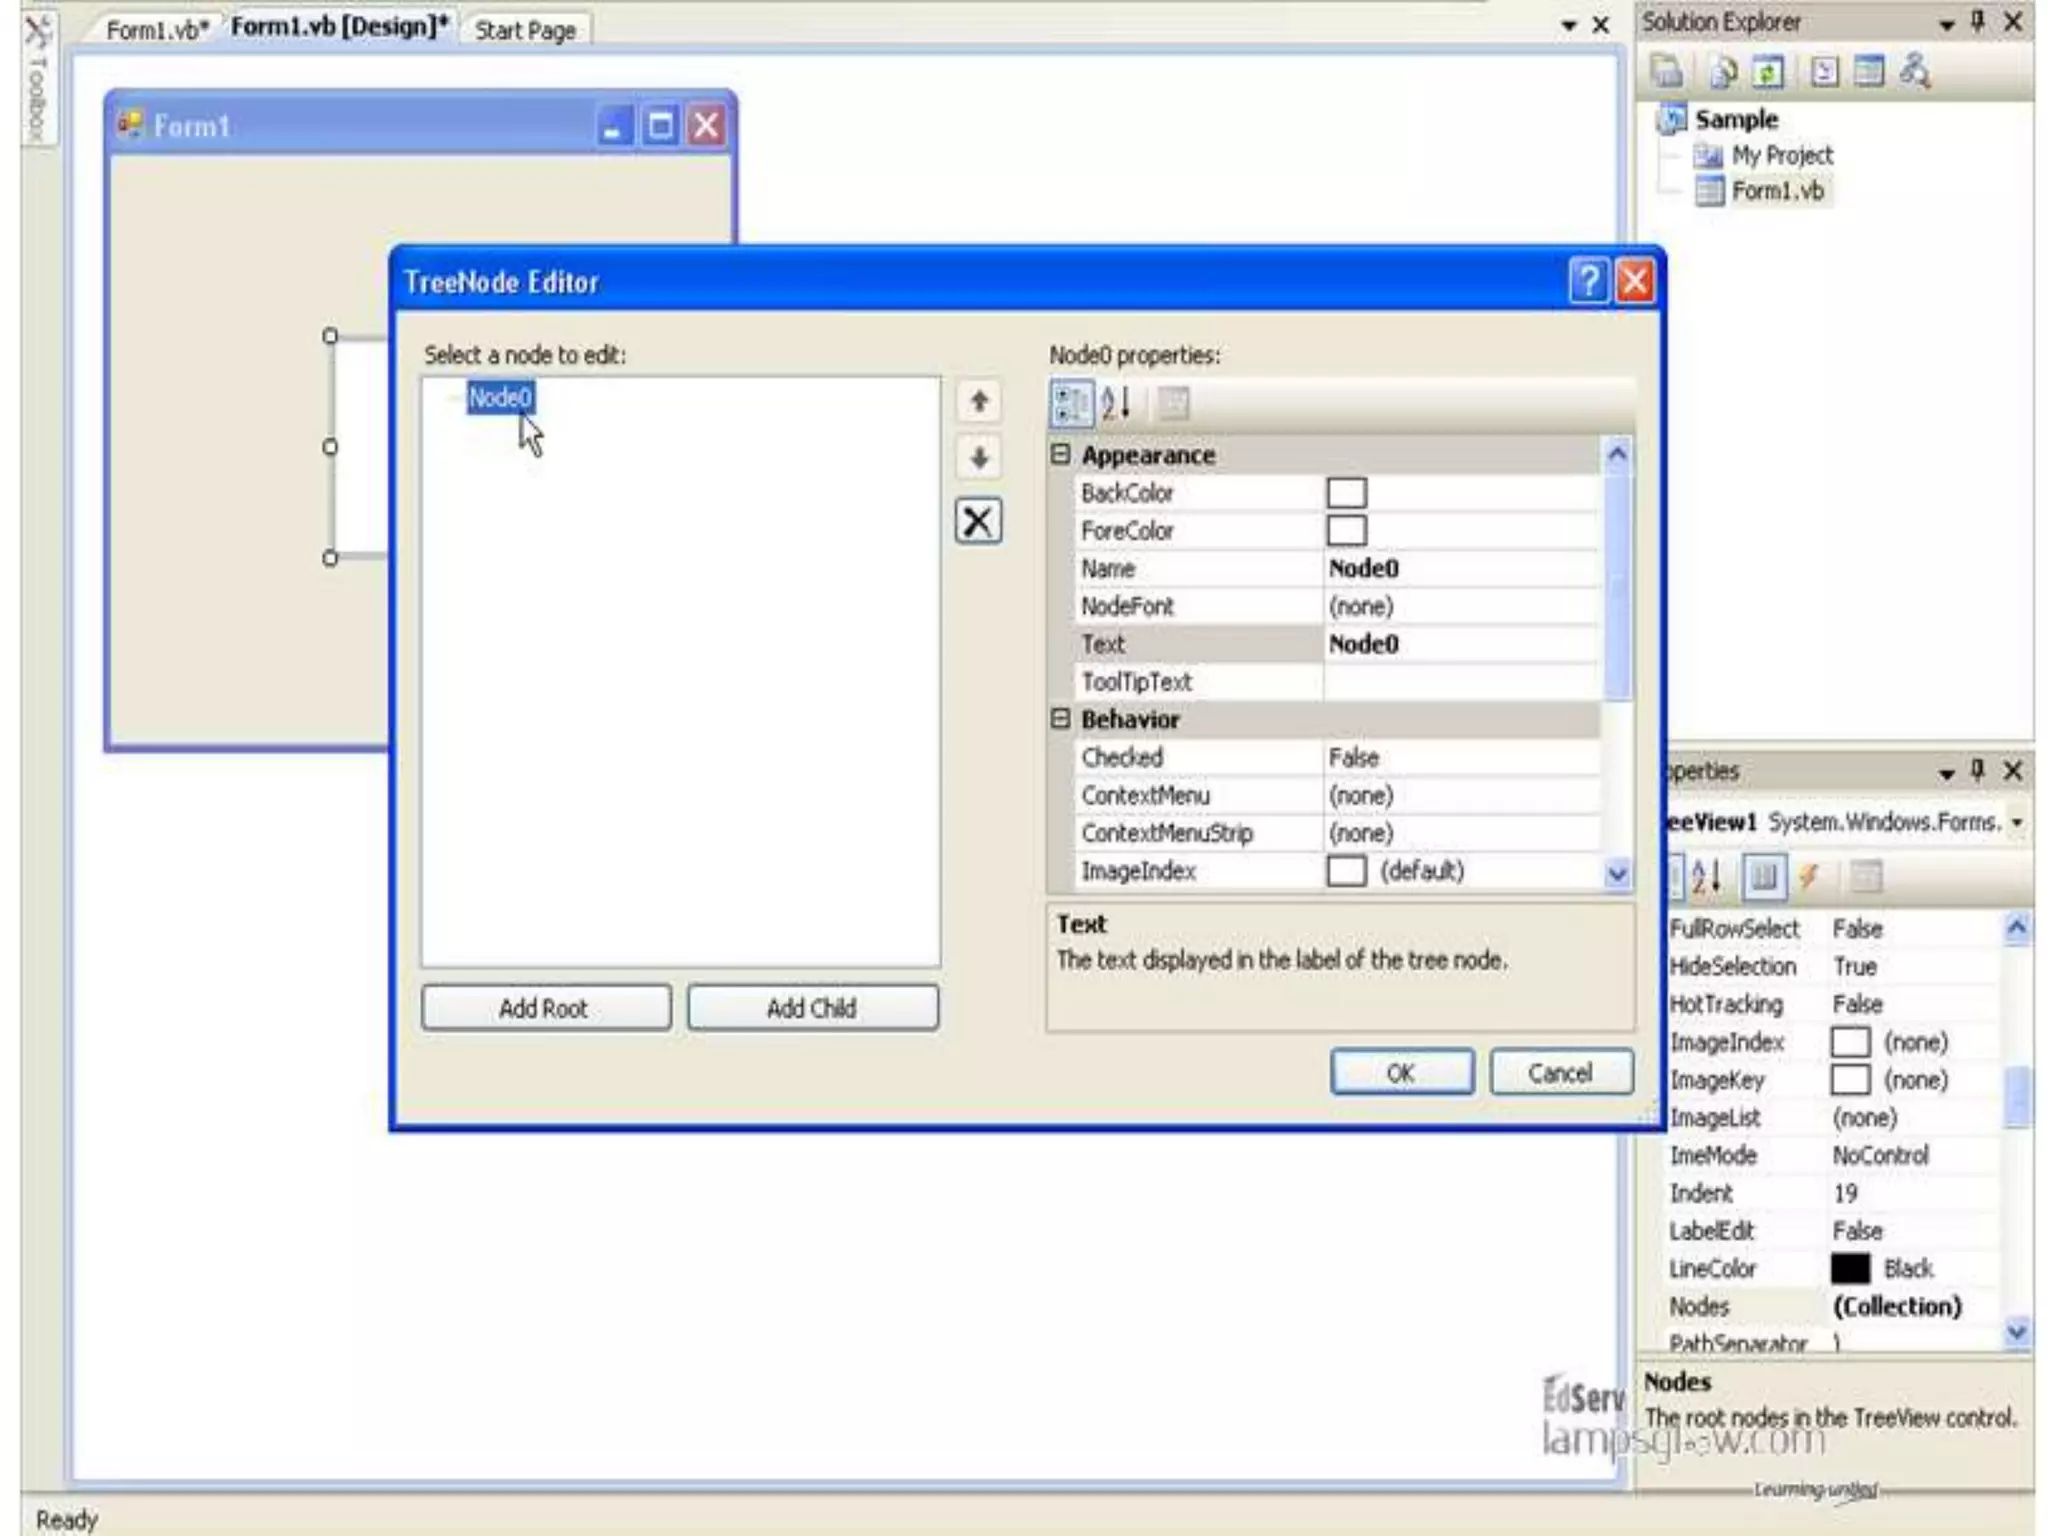Select Form1.vb in Solution Explorer
The image size is (2048, 1536).
(1777, 190)
